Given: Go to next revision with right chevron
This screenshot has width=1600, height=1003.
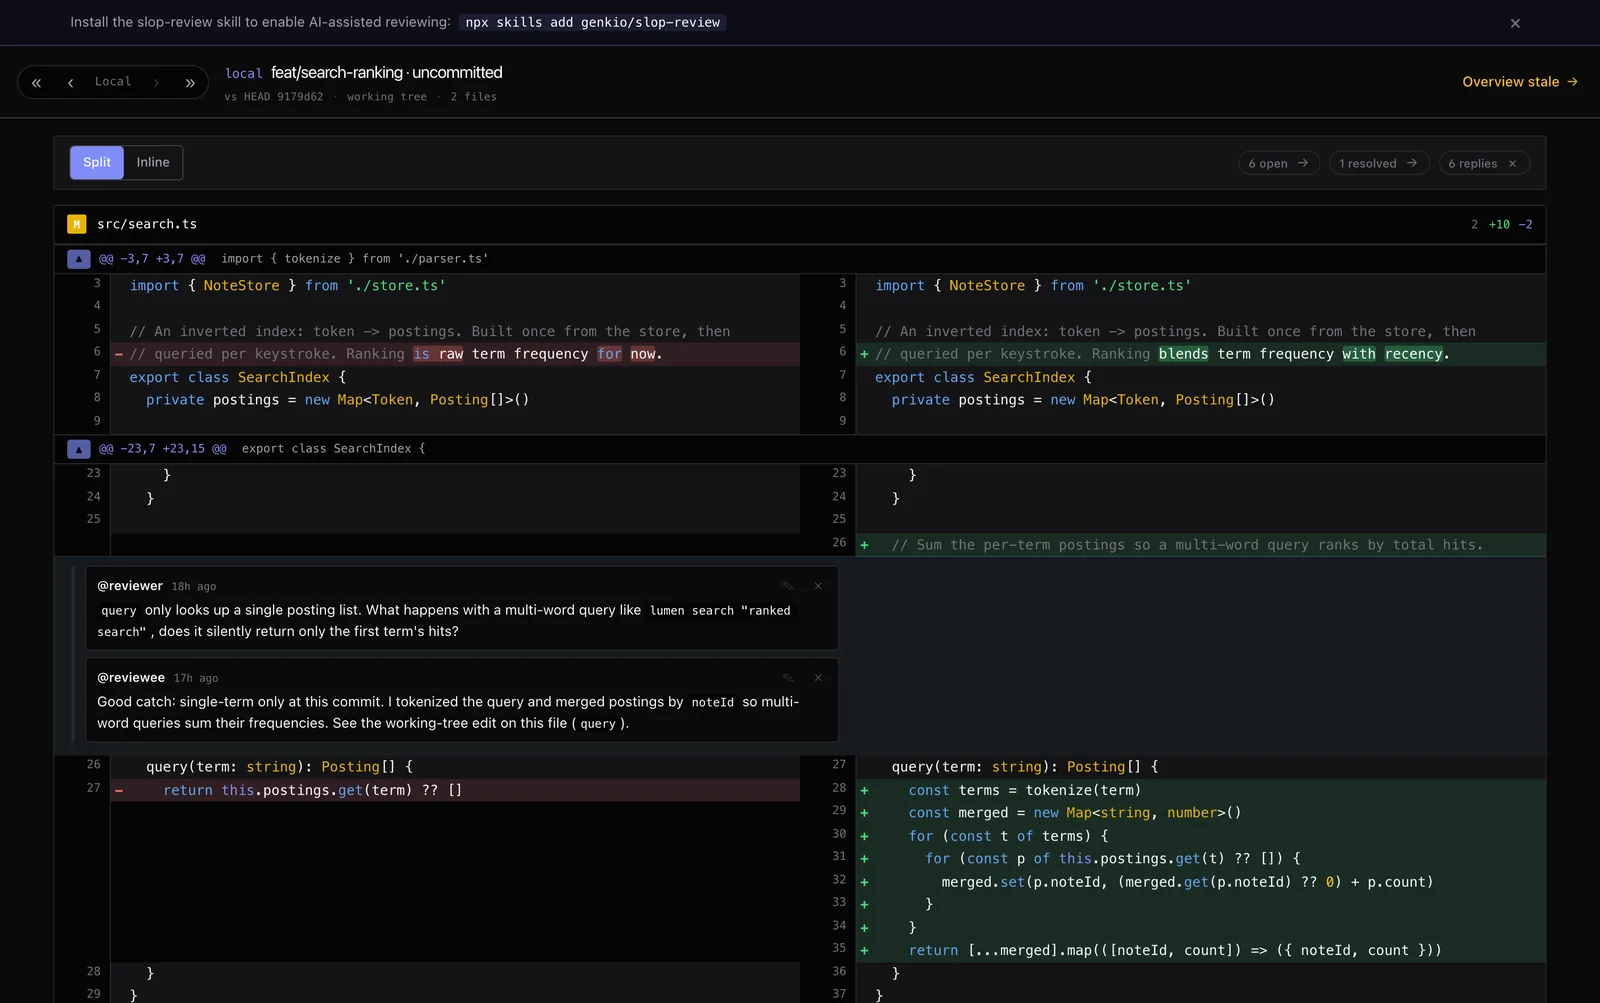Looking at the screenshot, I should (156, 83).
